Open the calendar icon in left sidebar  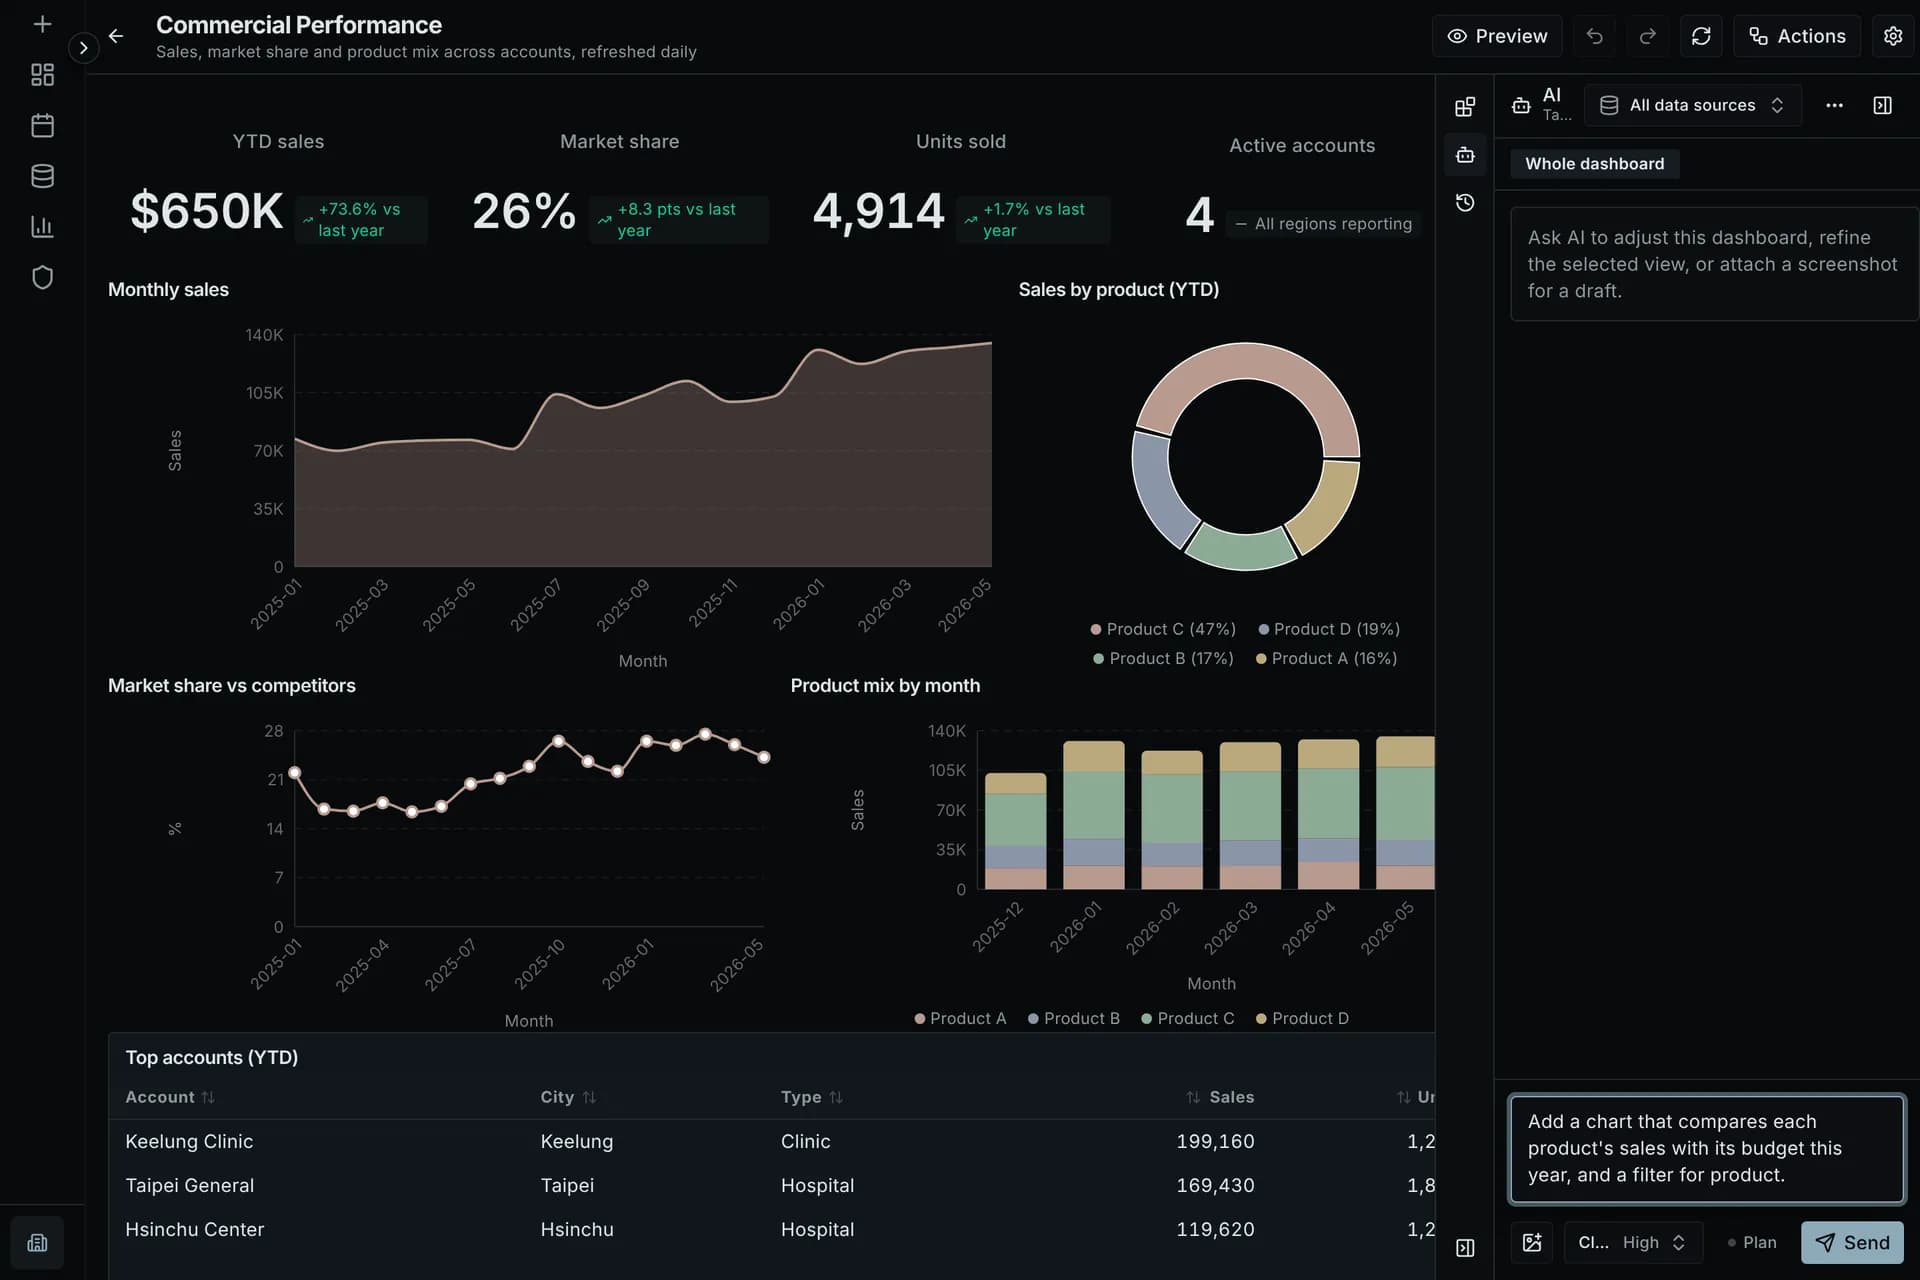(42, 125)
